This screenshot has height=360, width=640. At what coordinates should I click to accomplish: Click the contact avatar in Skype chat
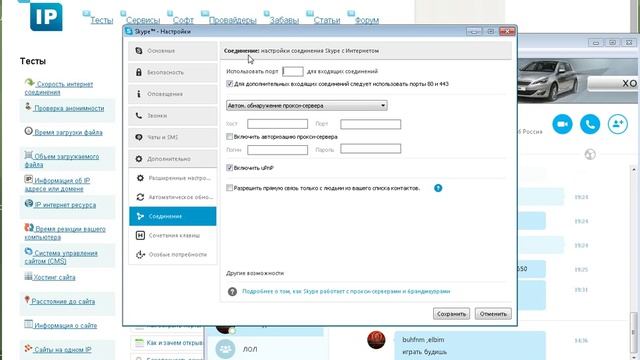point(376,340)
